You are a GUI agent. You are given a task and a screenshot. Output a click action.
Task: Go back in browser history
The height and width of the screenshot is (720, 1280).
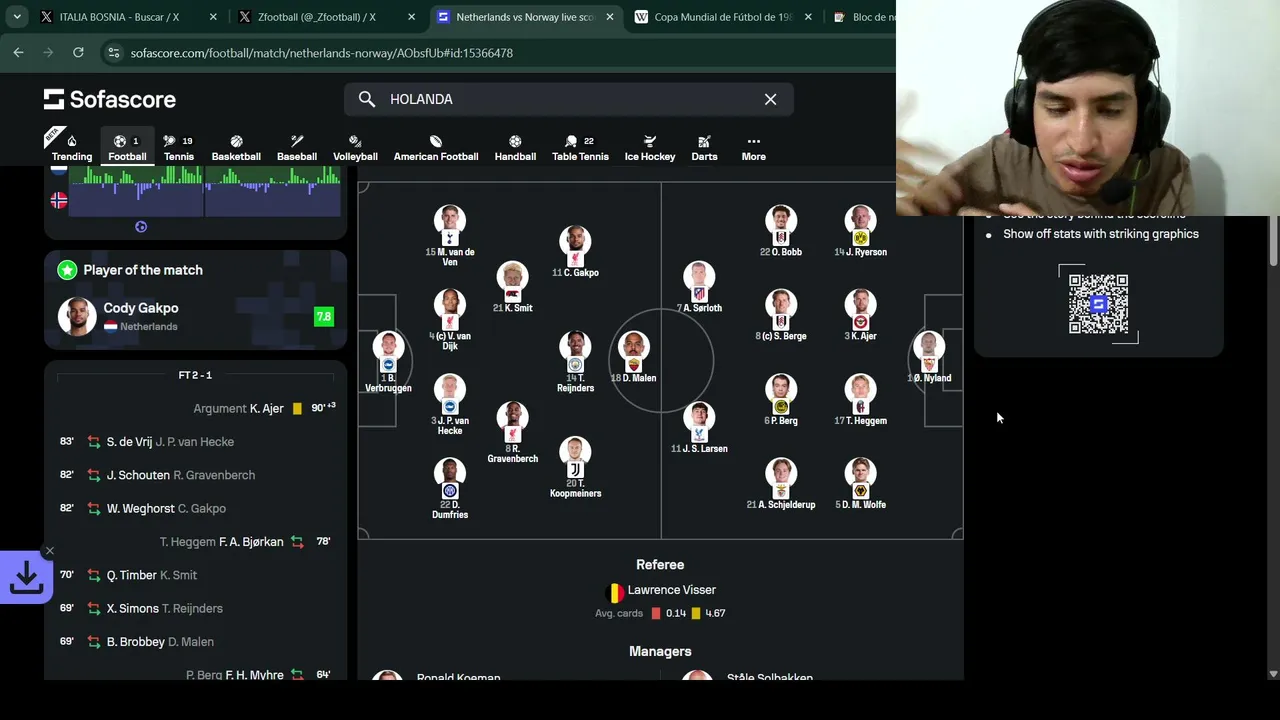click(18, 52)
